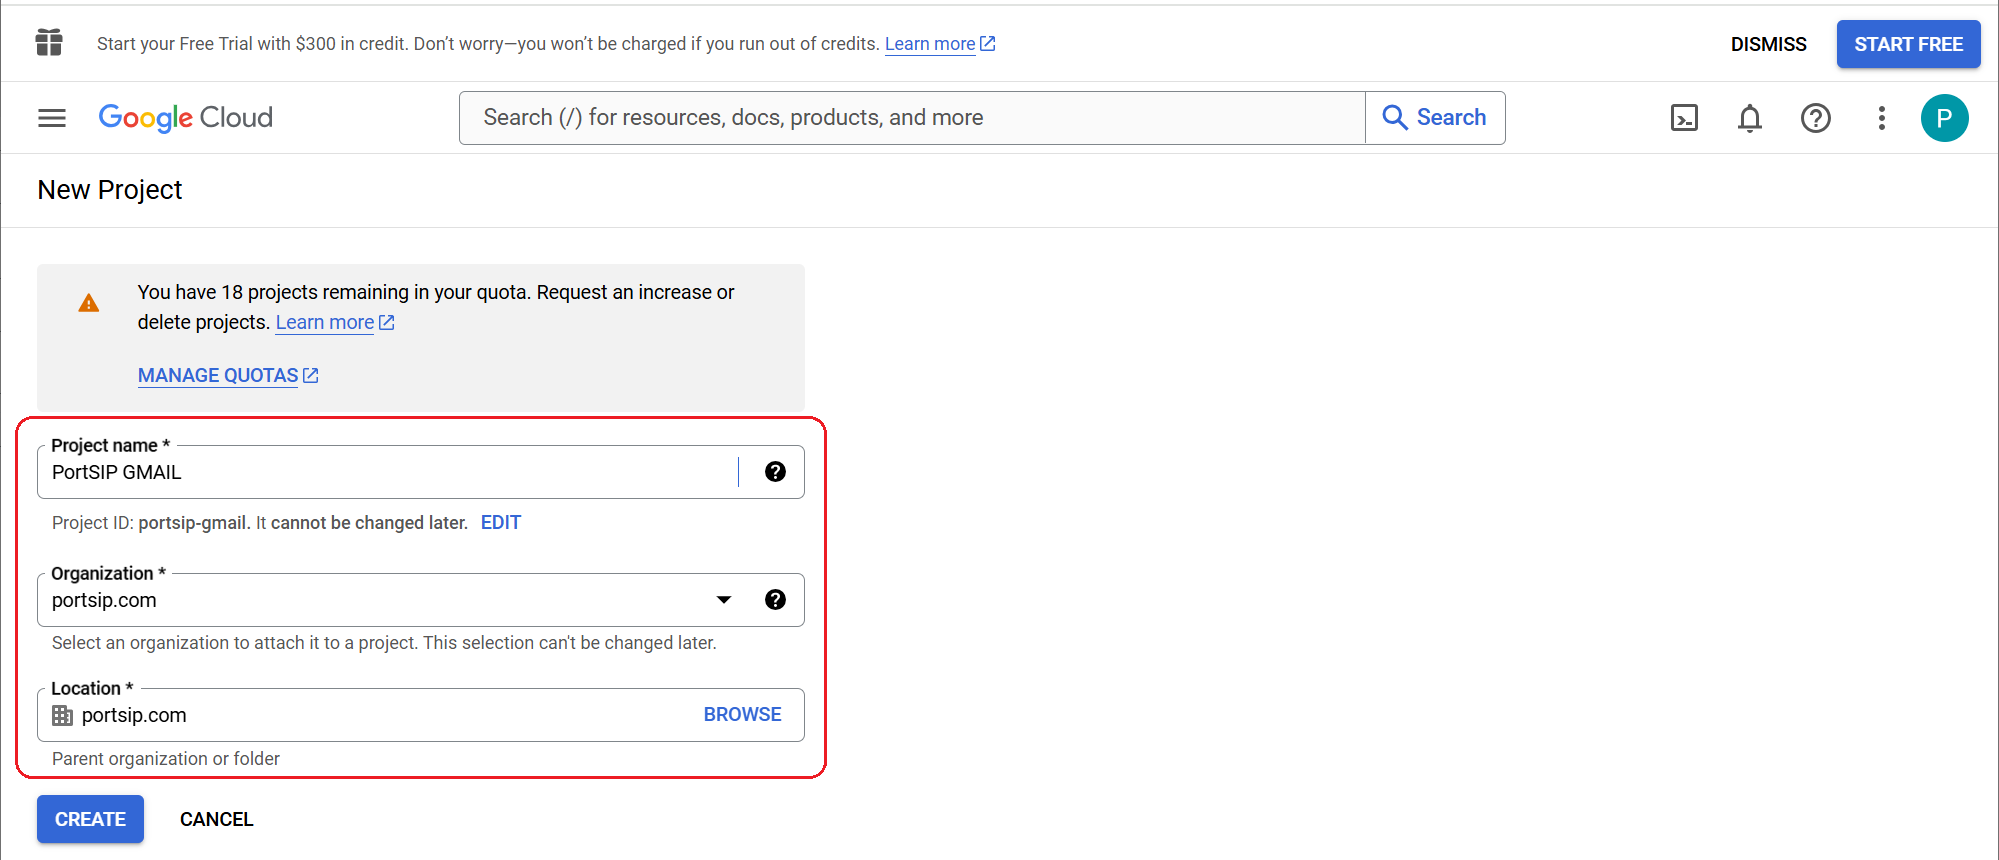Cancel the new project form
The height and width of the screenshot is (860, 1999).
[216, 819]
